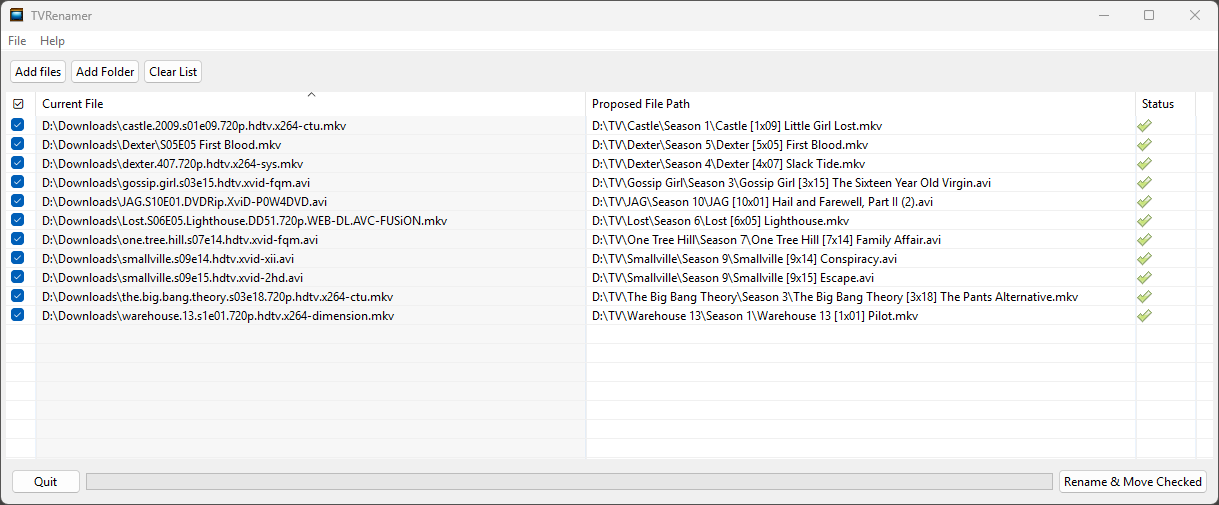Viewport: 1219px width, 505px height.
Task: Select current file Dexter\S05E05 First Blood.mkv
Action: pos(161,145)
